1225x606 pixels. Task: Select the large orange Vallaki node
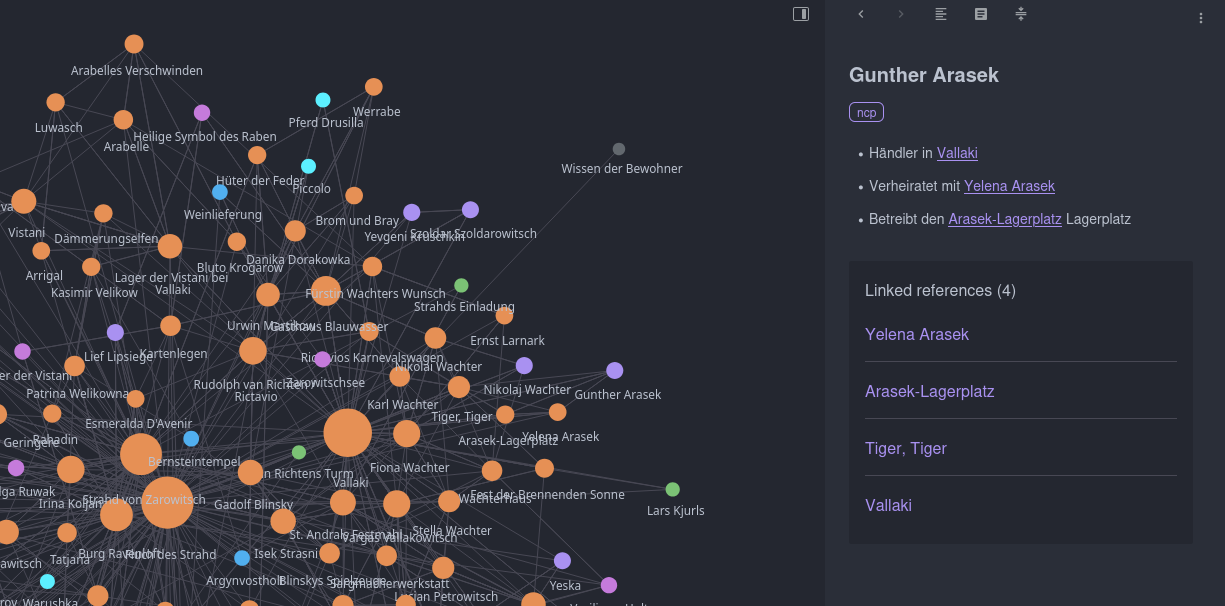[x=347, y=432]
